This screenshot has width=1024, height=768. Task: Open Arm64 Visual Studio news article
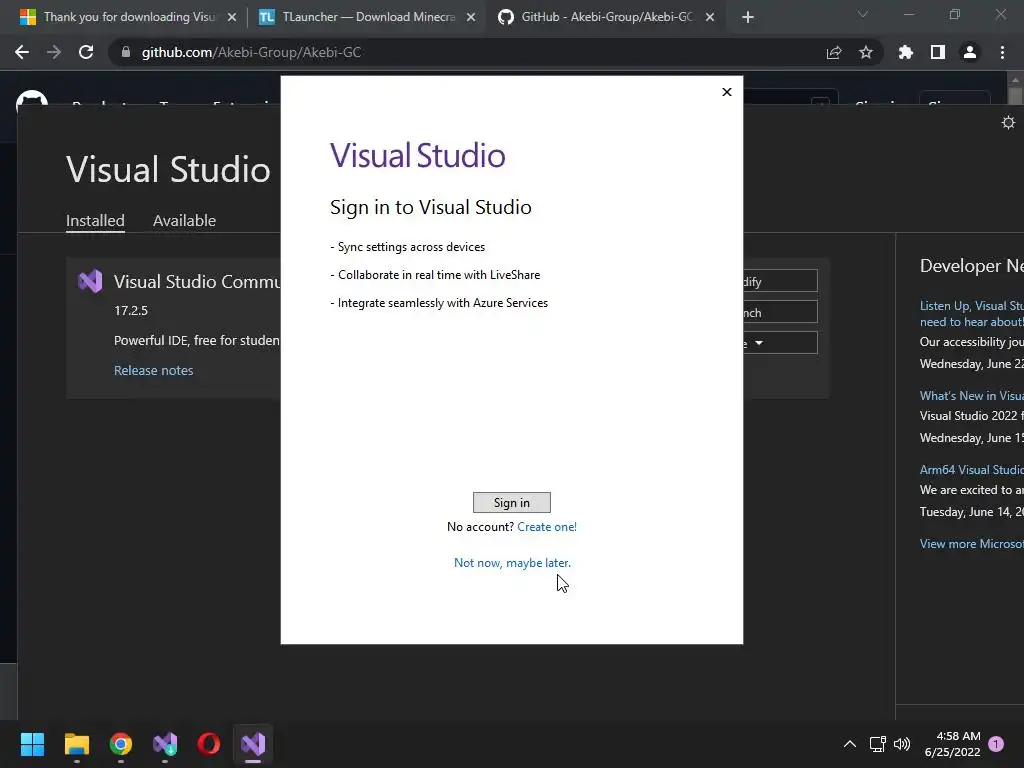click(x=971, y=470)
